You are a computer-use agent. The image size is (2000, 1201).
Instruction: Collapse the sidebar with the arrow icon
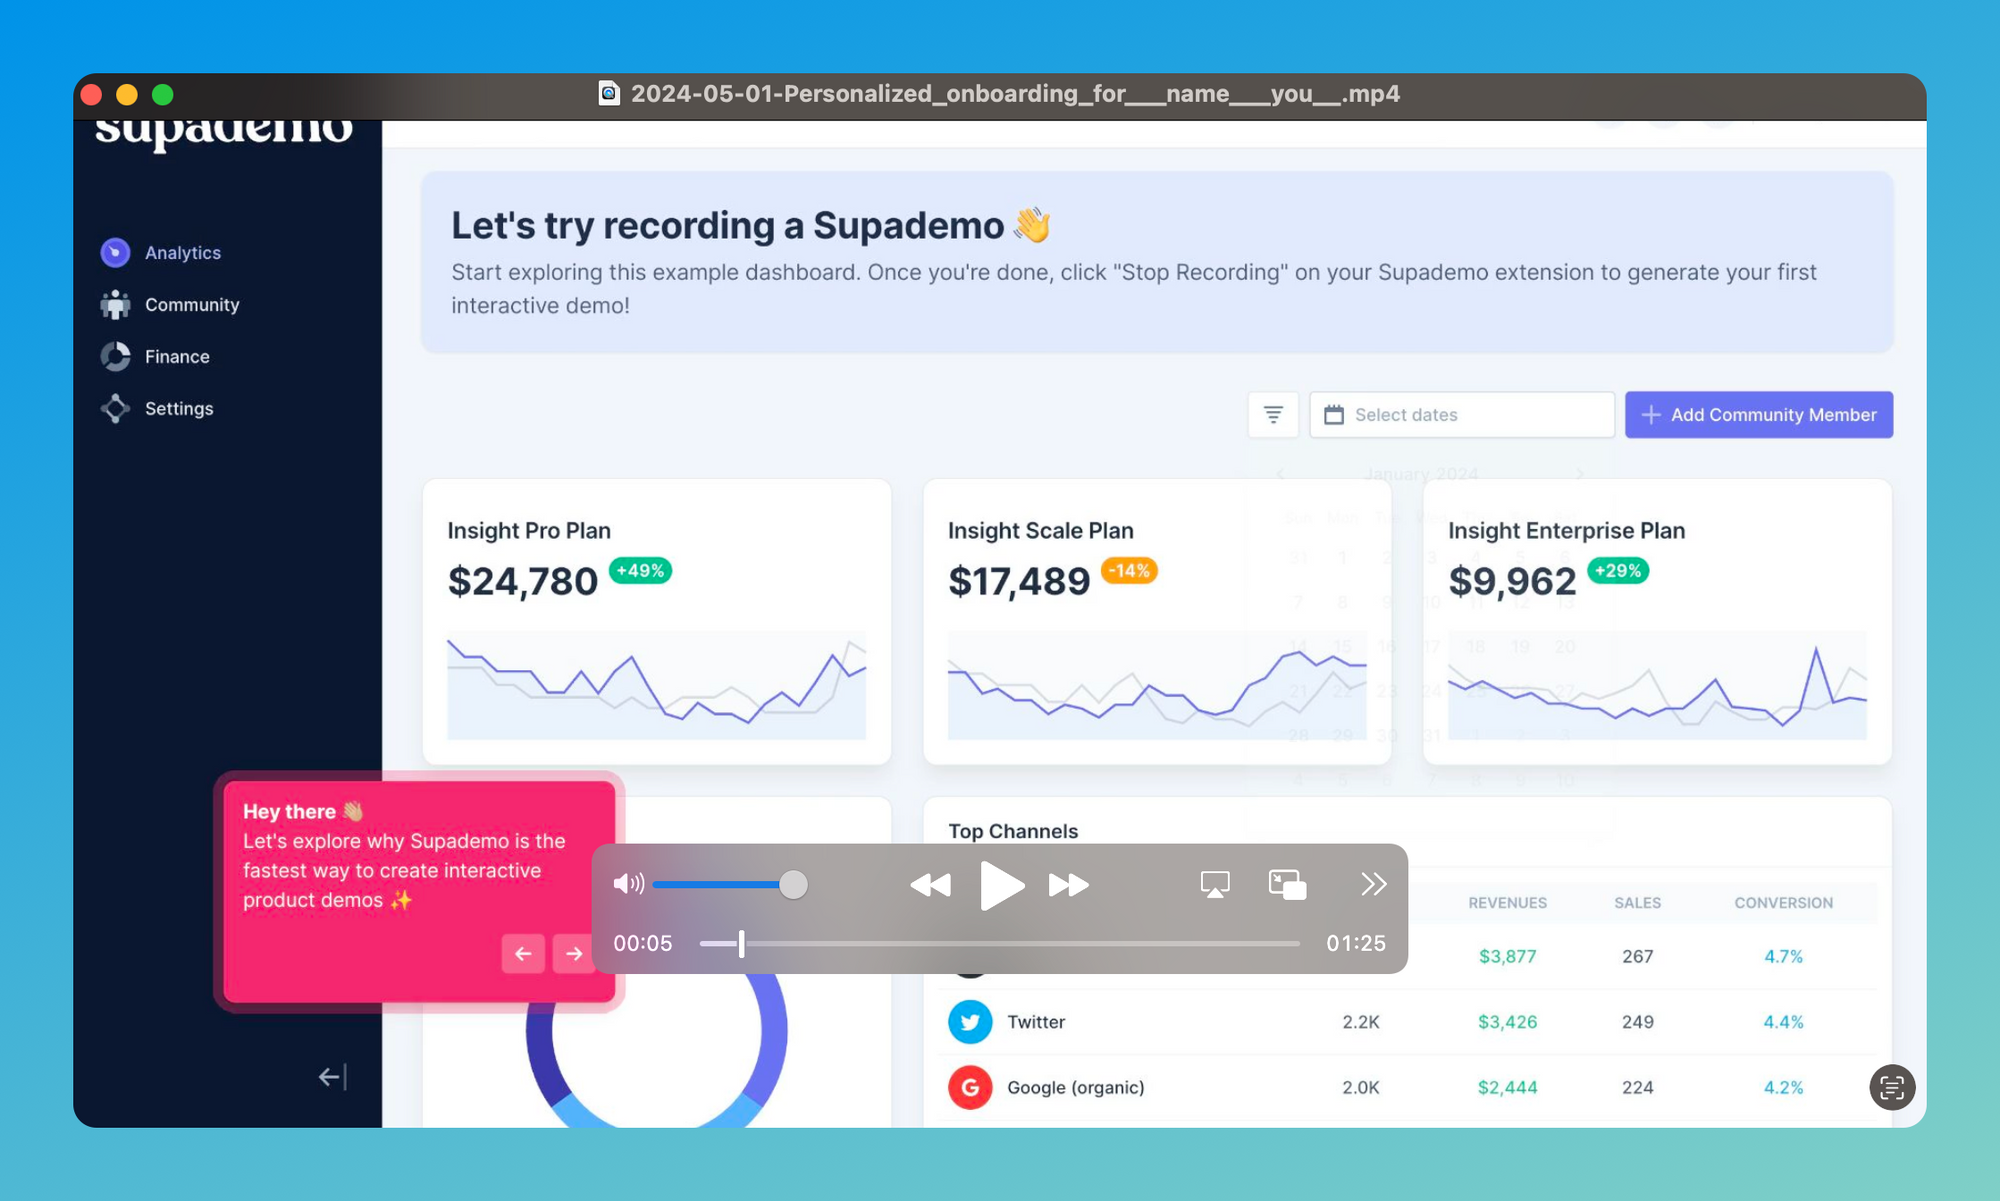(332, 1077)
